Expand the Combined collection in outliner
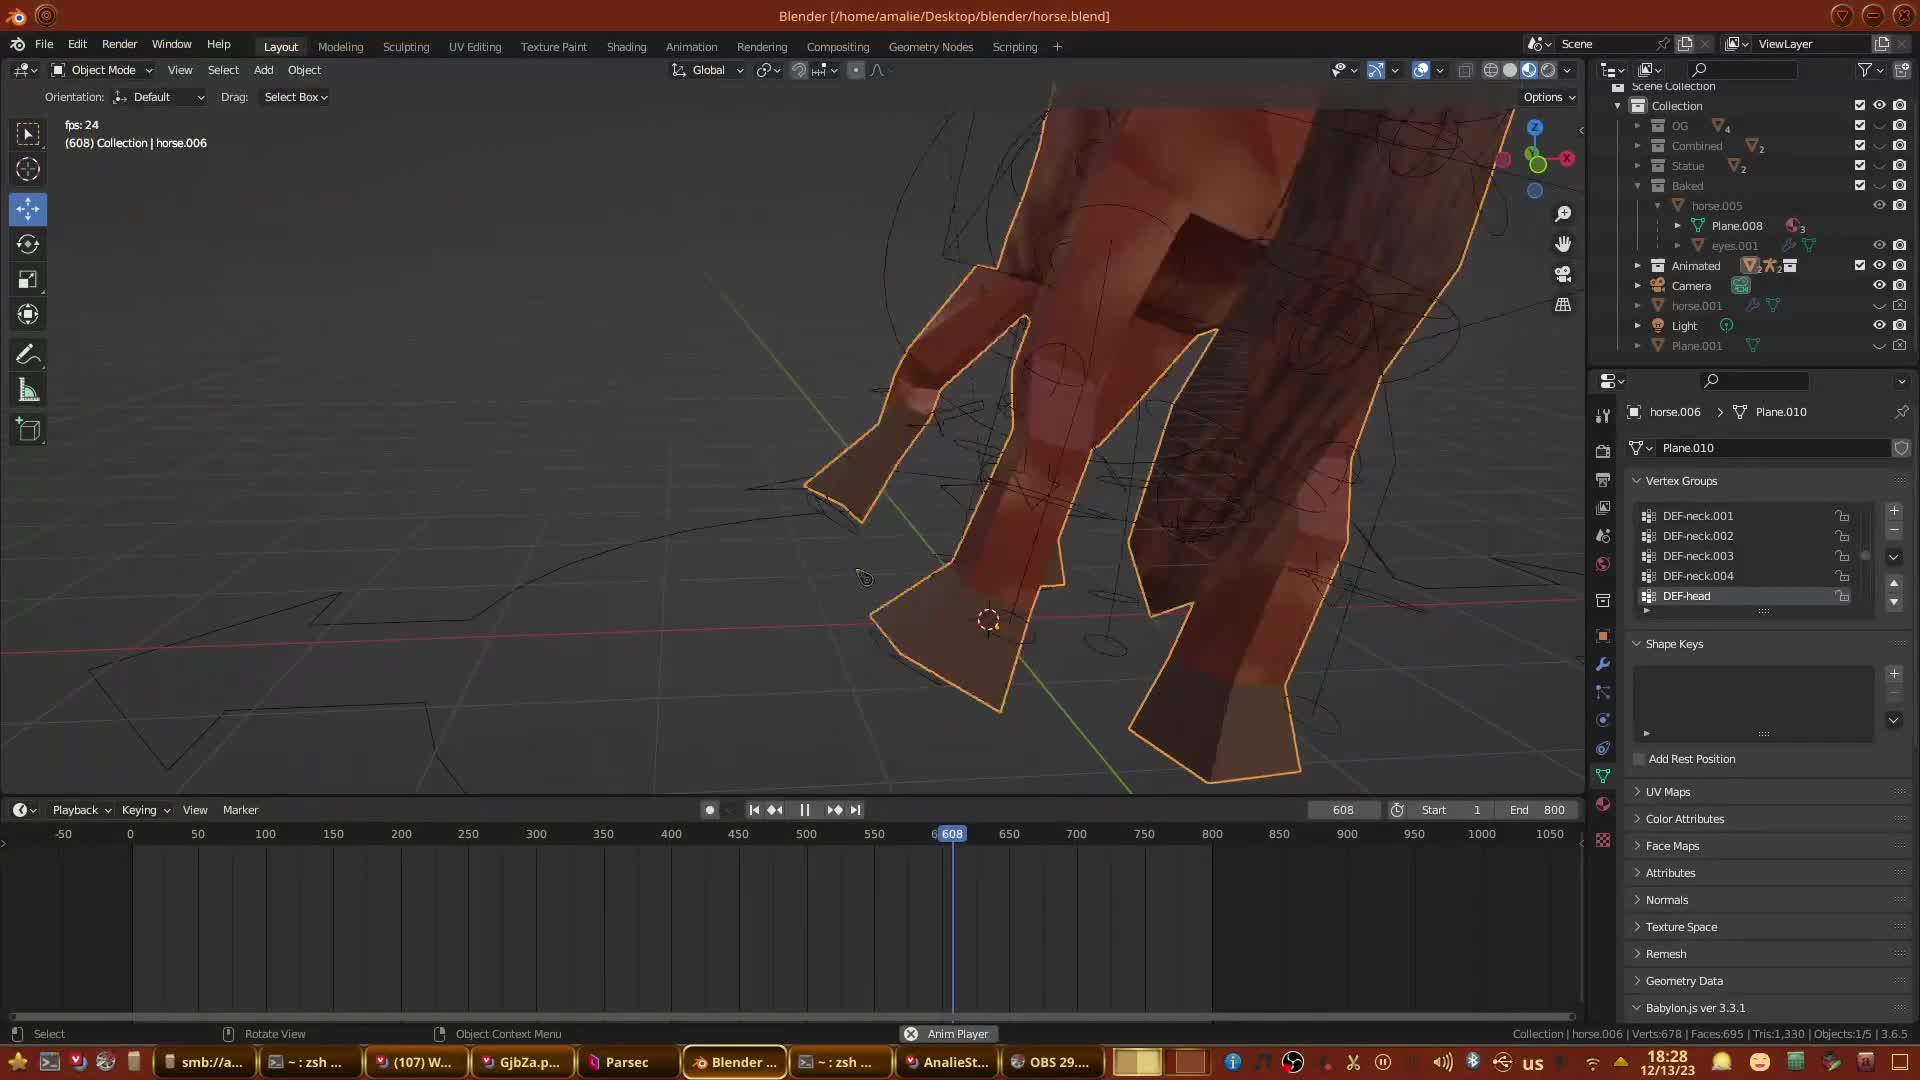The height and width of the screenshot is (1080, 1920). point(1638,146)
